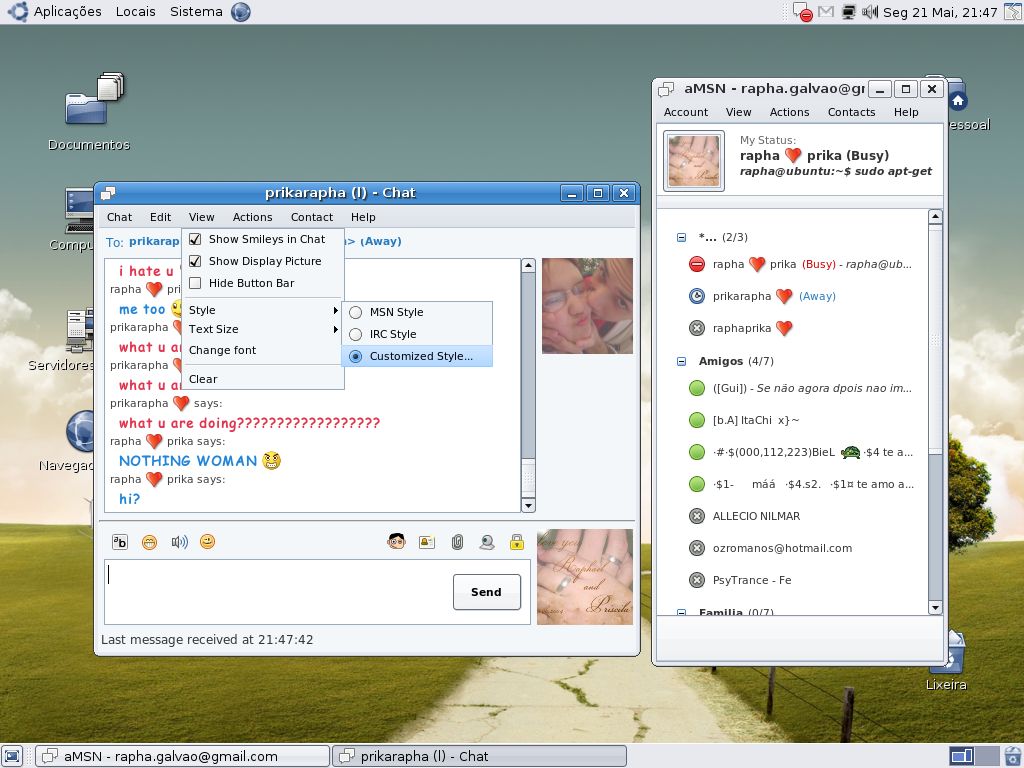This screenshot has width=1024, height=768.
Task: Start webcam session icon in chat
Action: coord(487,542)
